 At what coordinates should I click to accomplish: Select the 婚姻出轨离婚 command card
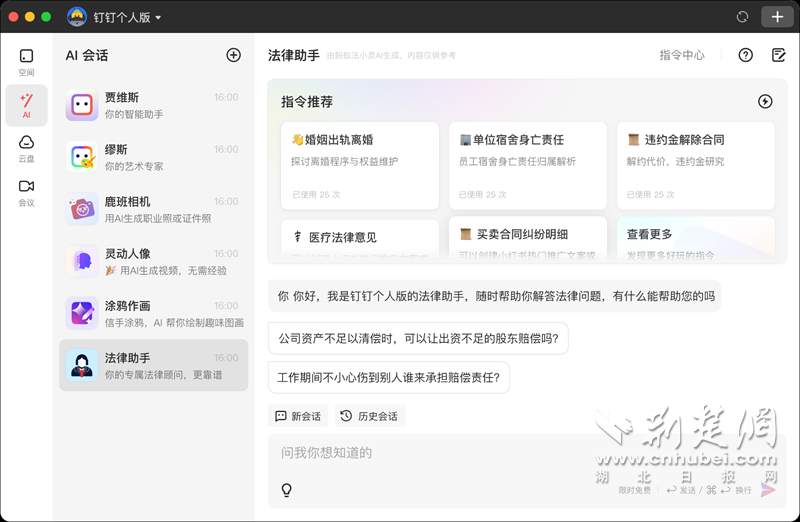click(360, 165)
